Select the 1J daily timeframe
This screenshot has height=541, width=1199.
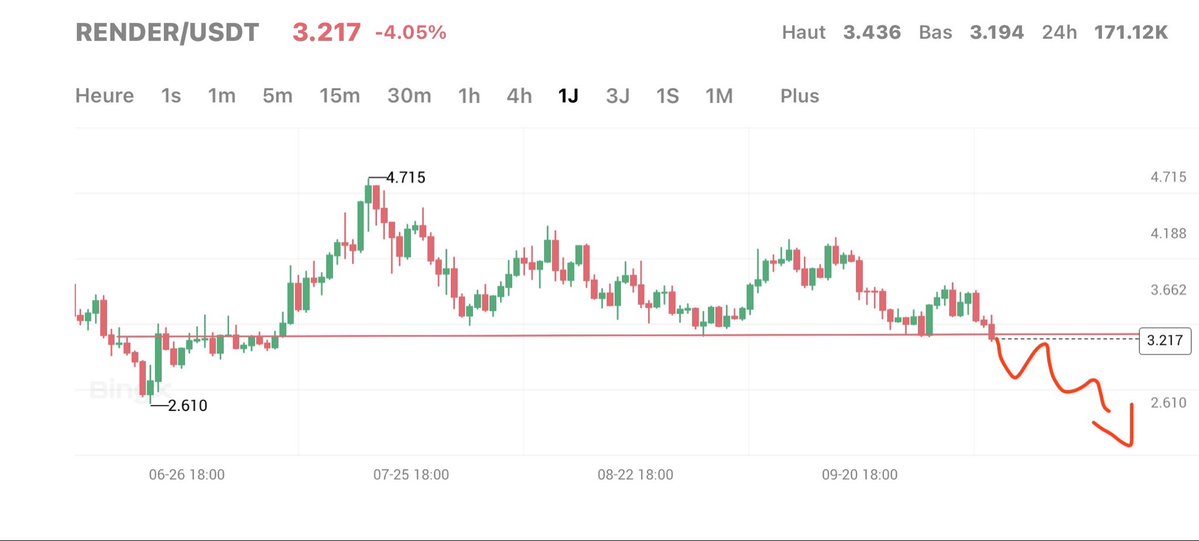click(568, 96)
